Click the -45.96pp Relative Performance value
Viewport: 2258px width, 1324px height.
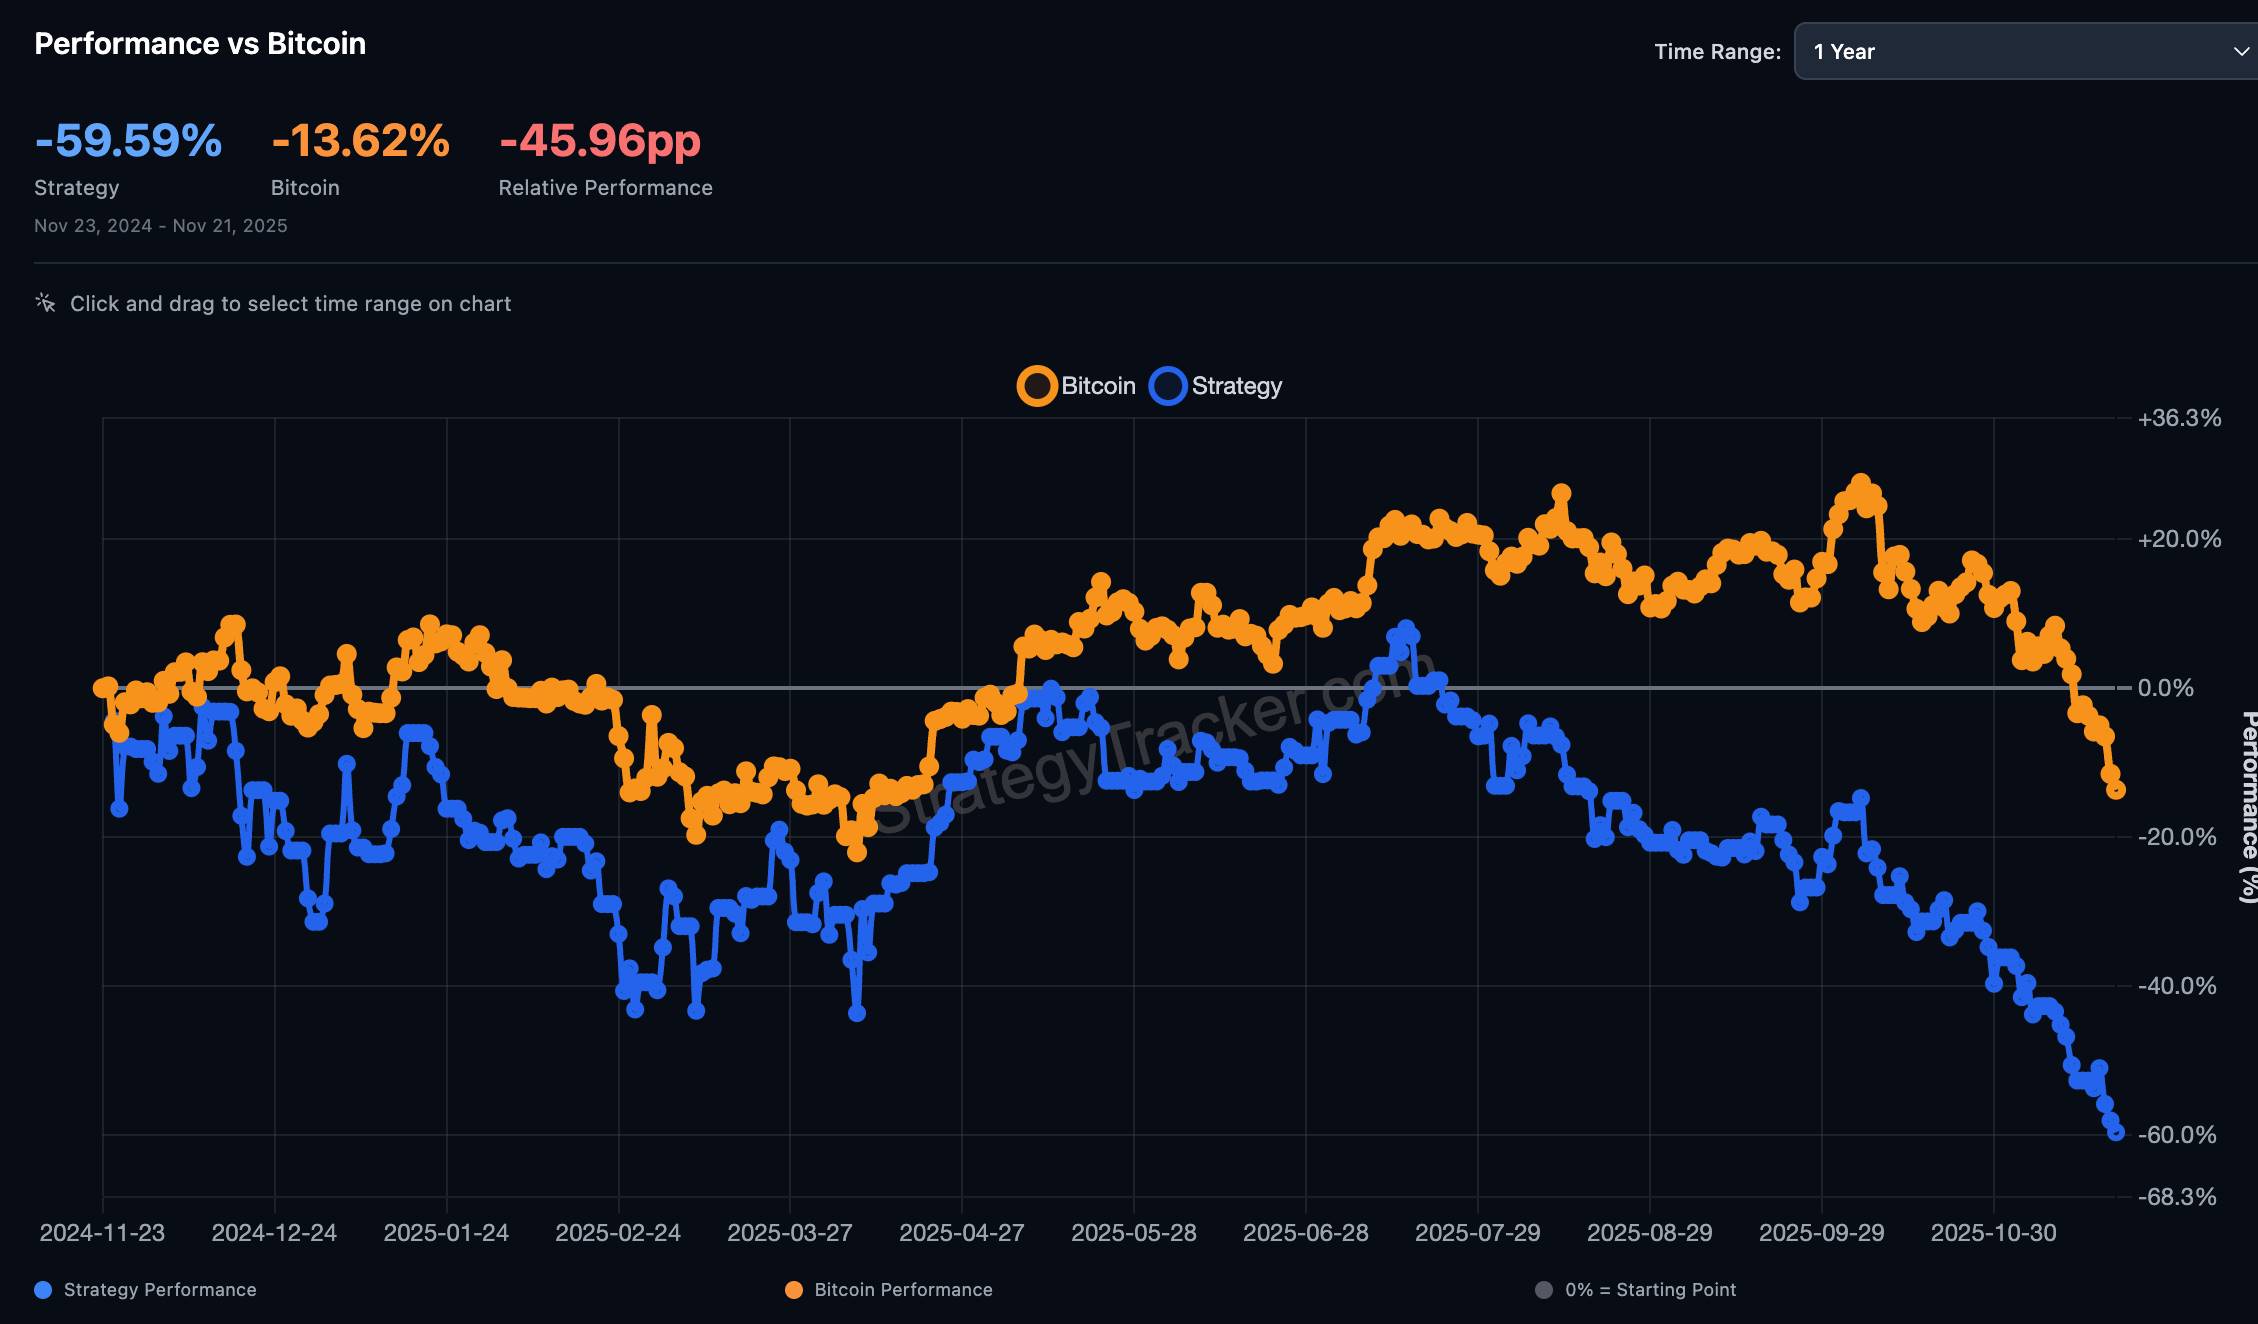[x=600, y=141]
